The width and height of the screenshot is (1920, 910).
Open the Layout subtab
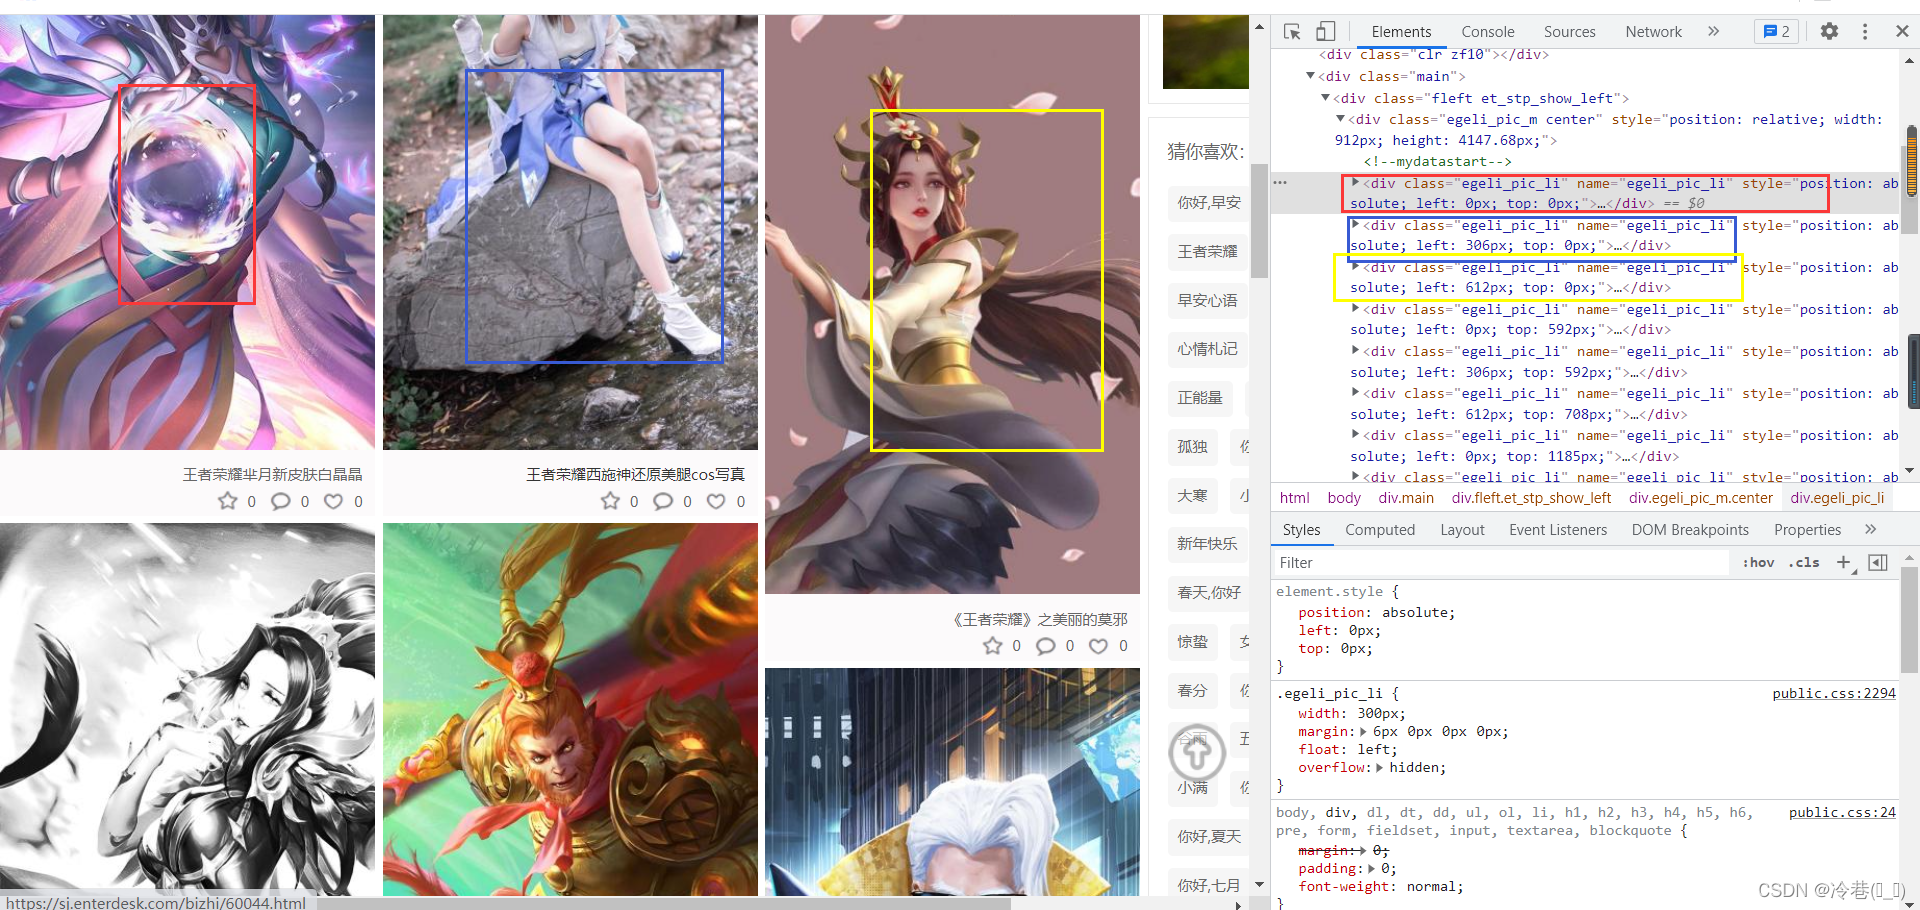1462,530
